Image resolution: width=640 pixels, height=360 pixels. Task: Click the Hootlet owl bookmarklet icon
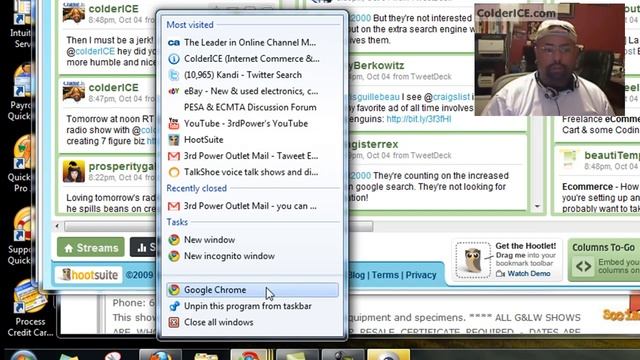click(473, 260)
